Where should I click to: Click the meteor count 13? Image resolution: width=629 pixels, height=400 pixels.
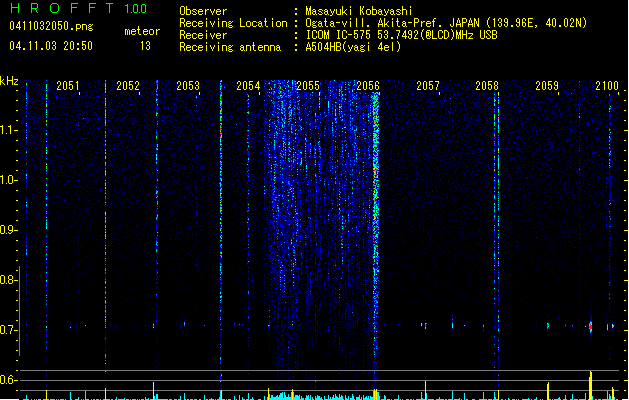click(x=145, y=46)
